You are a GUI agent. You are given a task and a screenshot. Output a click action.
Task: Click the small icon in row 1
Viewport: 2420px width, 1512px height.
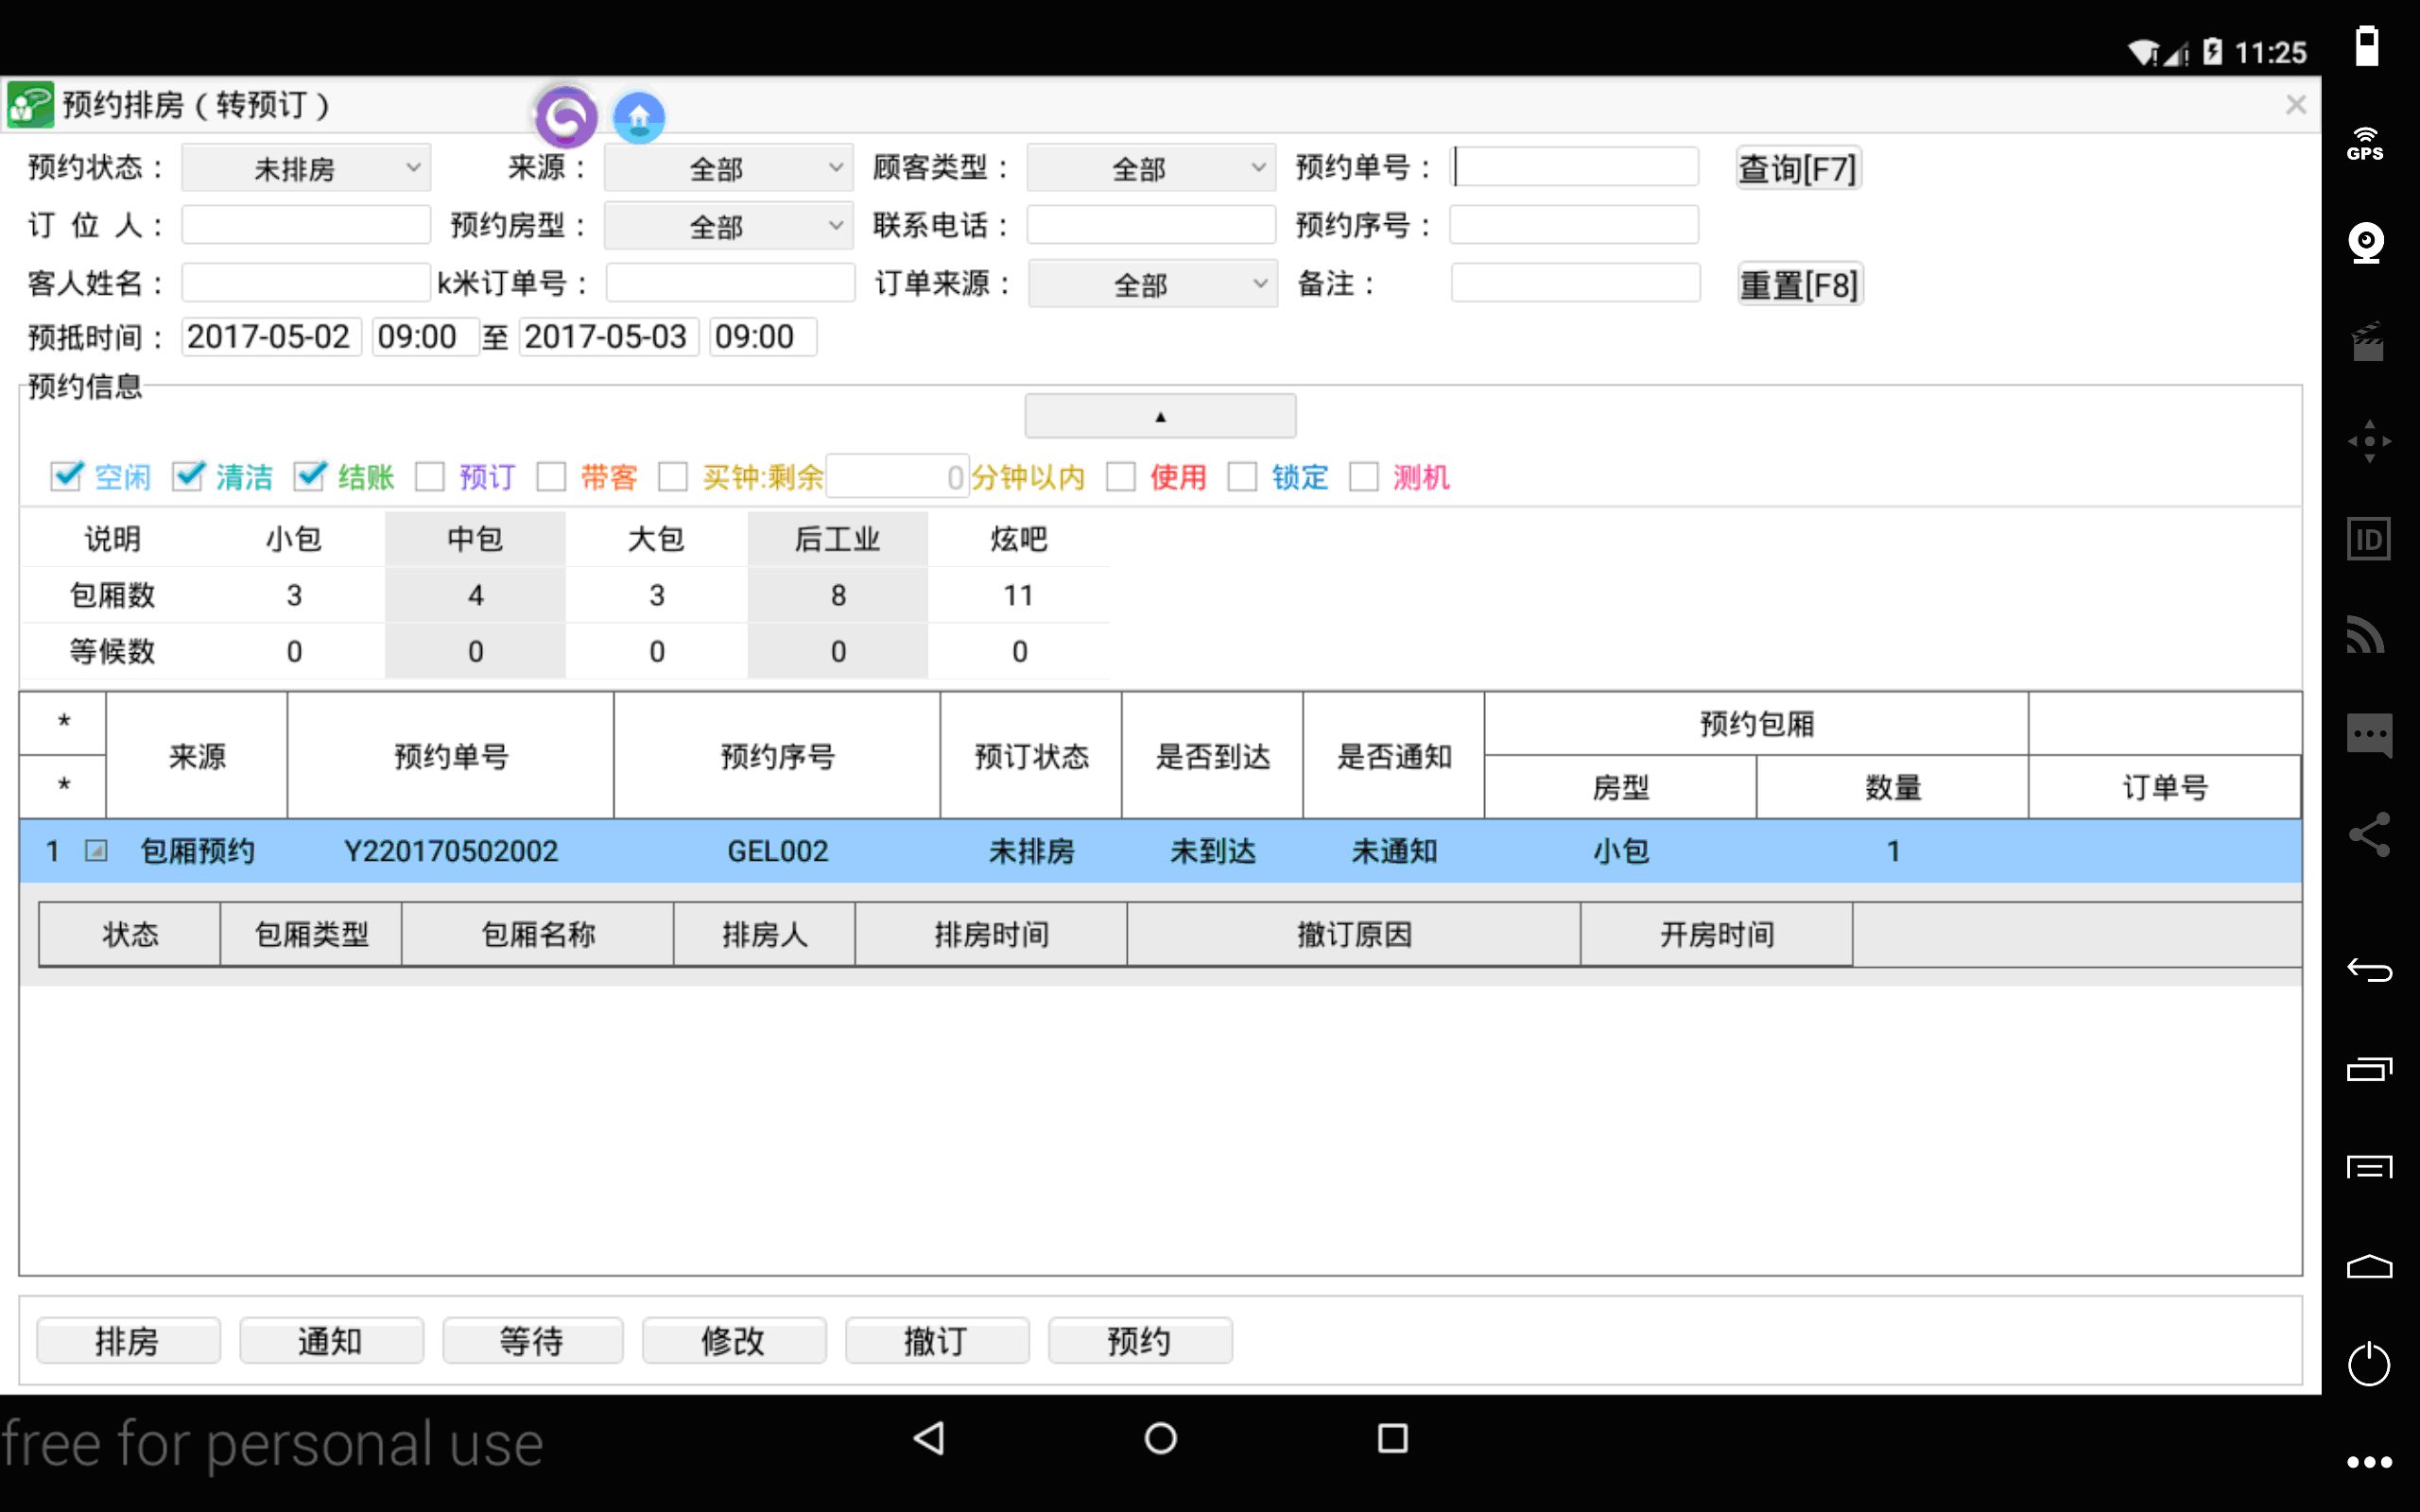click(x=96, y=851)
